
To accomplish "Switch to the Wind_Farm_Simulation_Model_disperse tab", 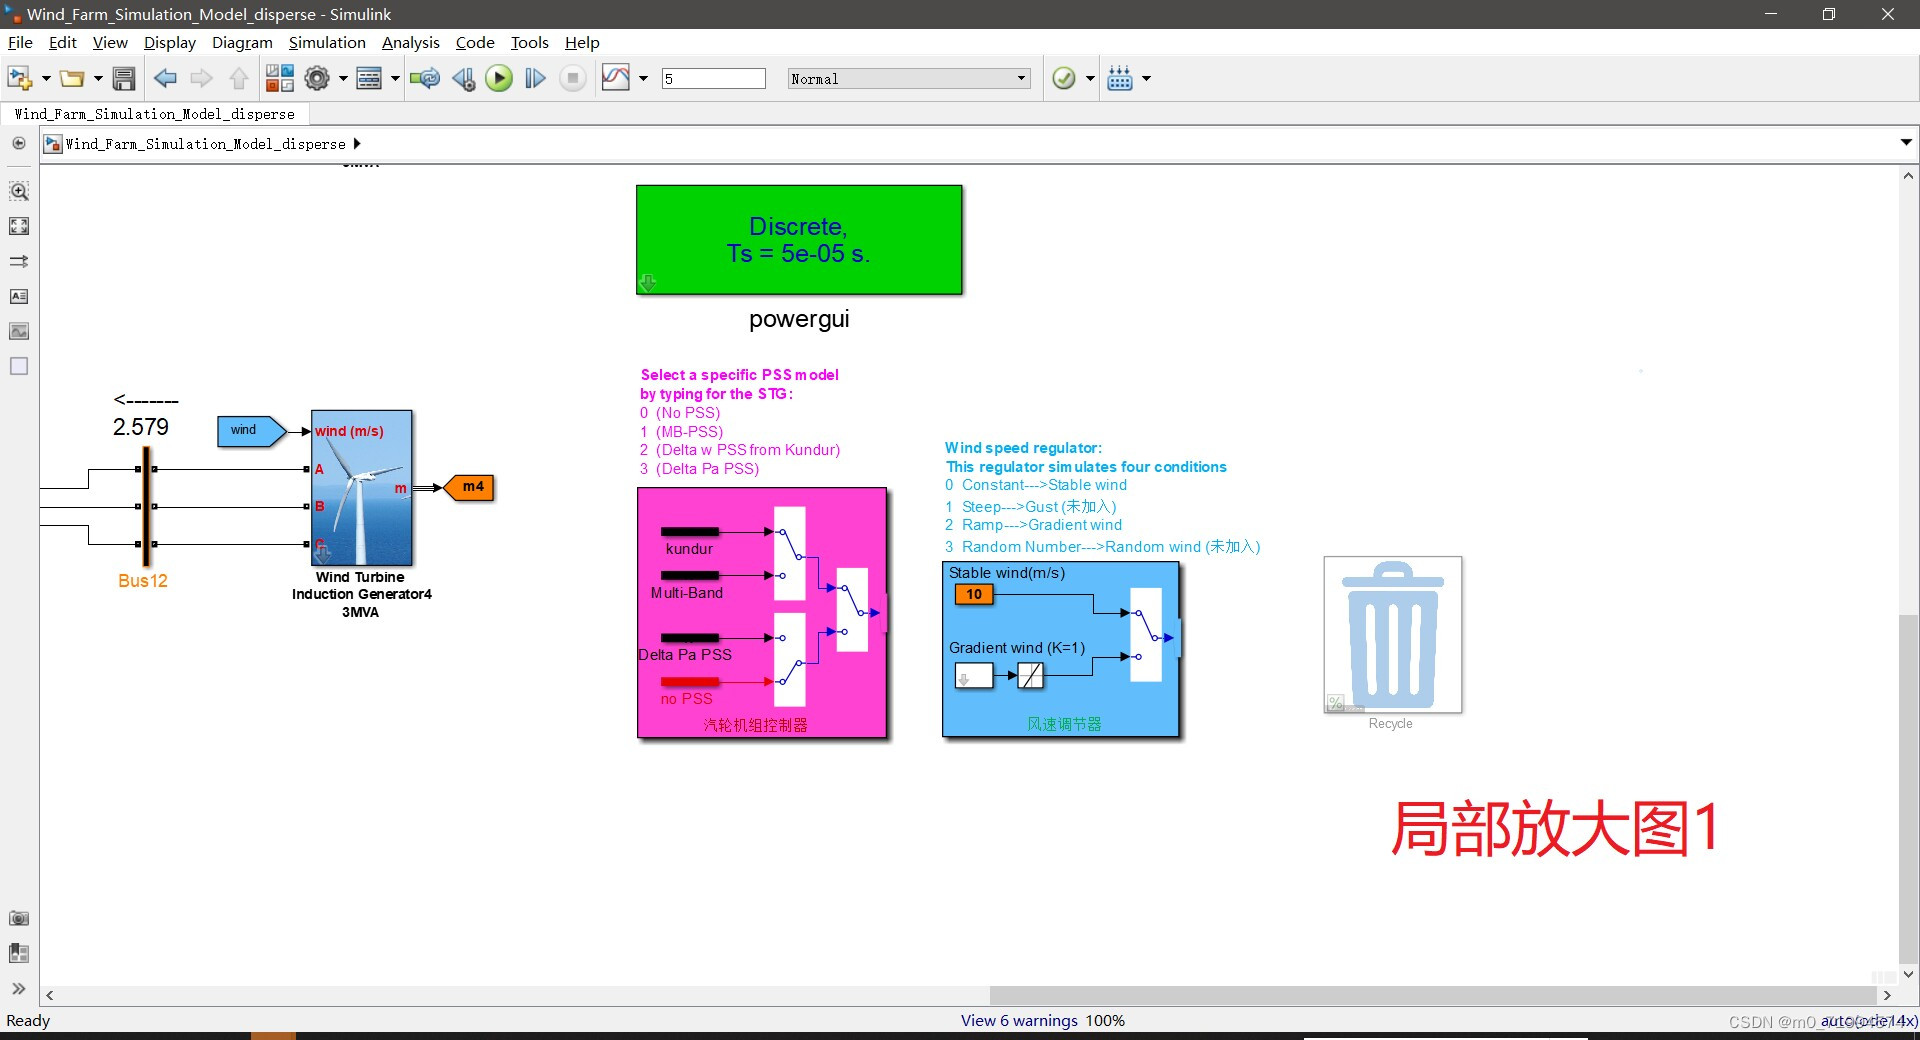I will pyautogui.click(x=155, y=114).
